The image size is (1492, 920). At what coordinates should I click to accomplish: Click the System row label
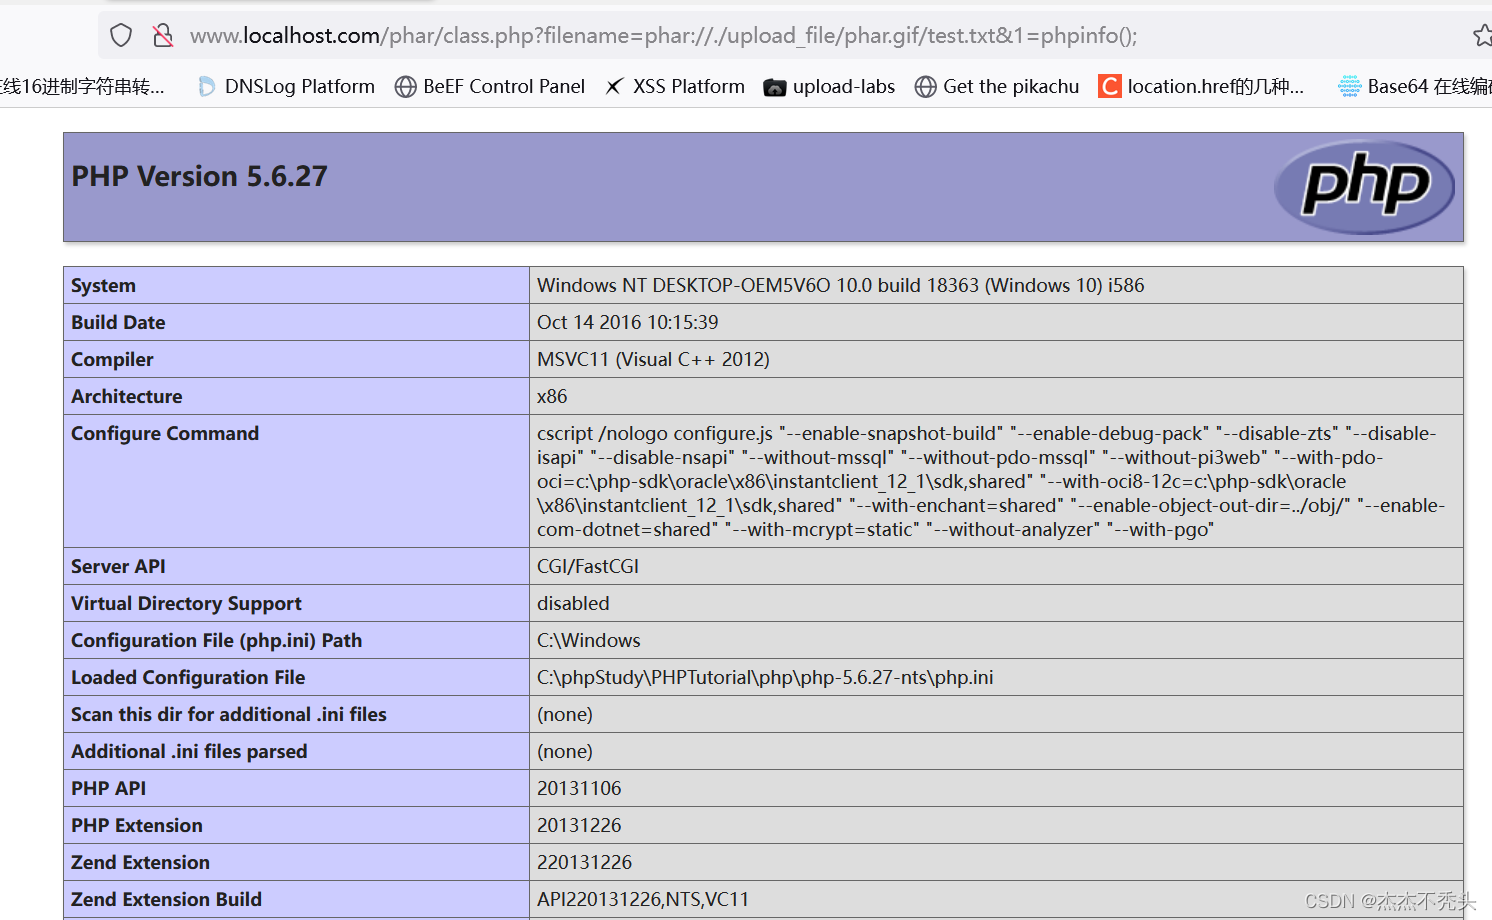[x=103, y=286]
